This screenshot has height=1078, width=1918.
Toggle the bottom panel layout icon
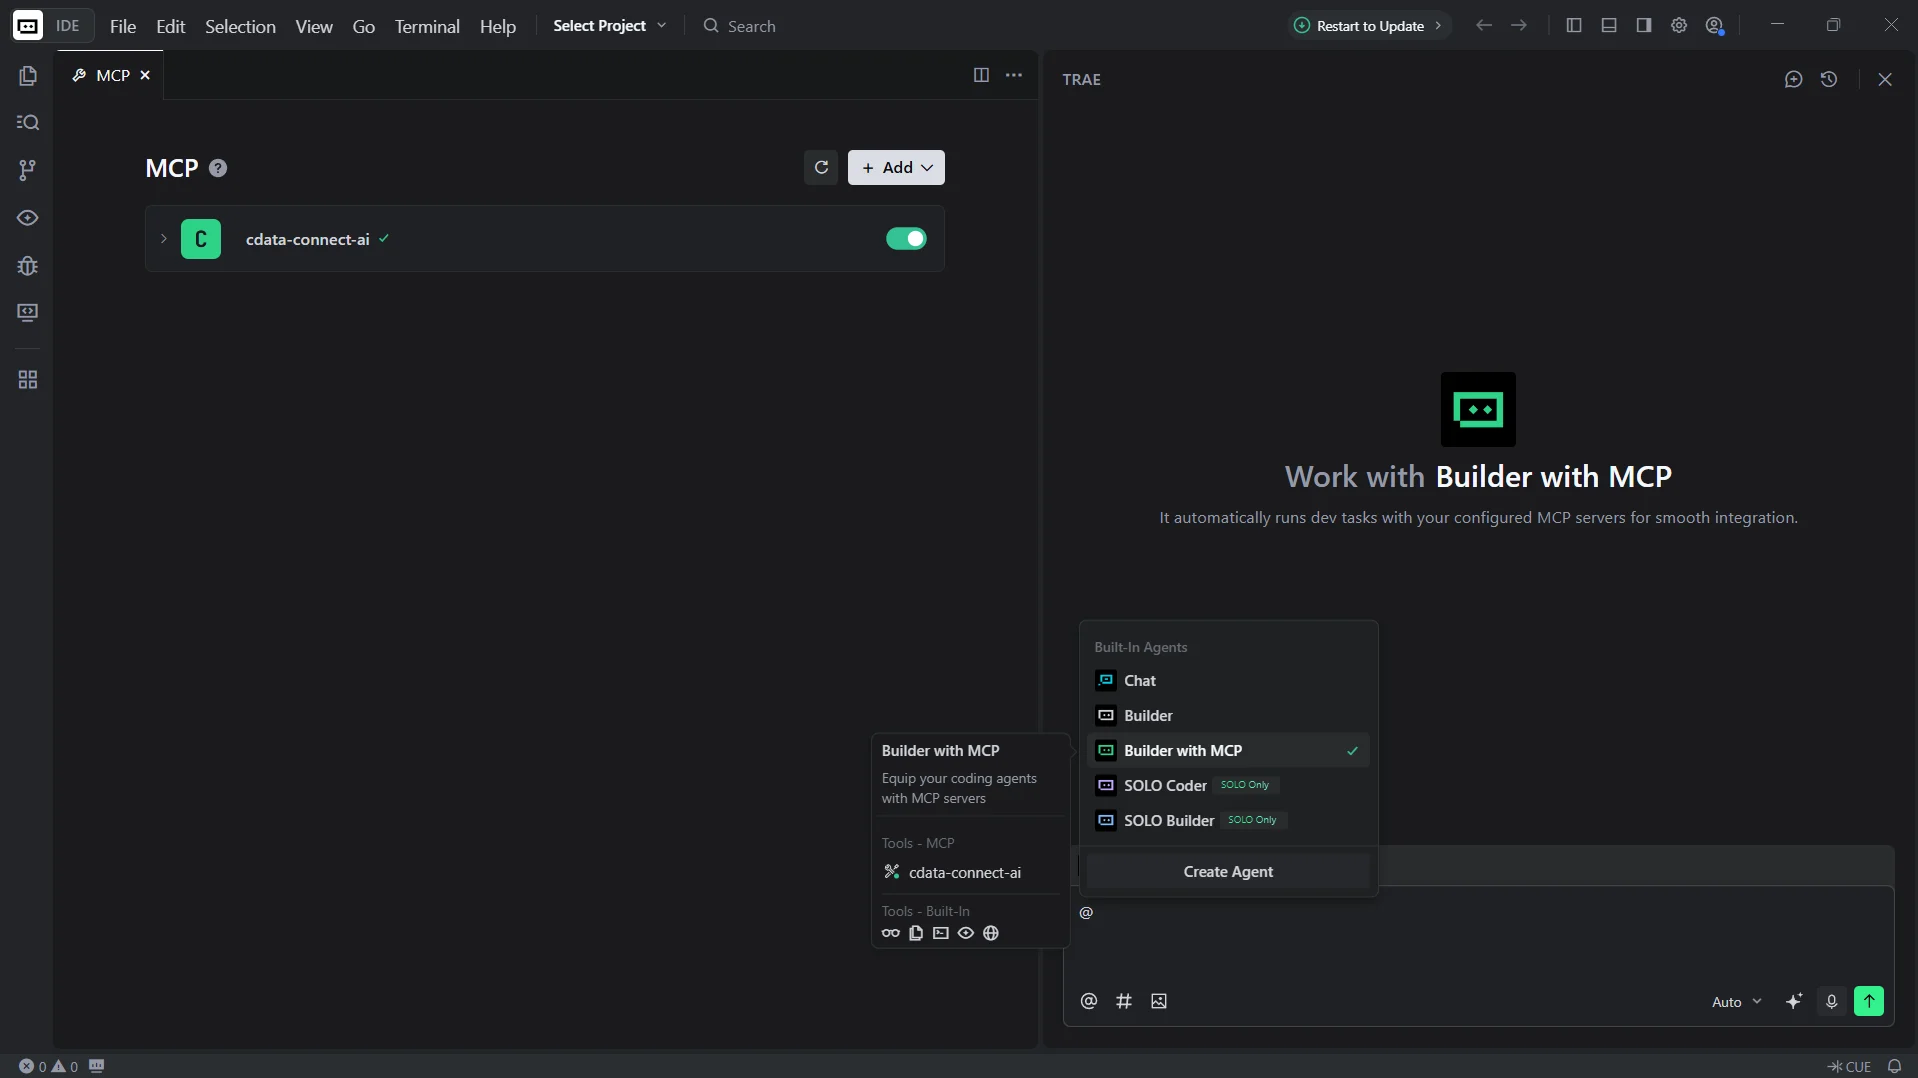[x=1609, y=26]
